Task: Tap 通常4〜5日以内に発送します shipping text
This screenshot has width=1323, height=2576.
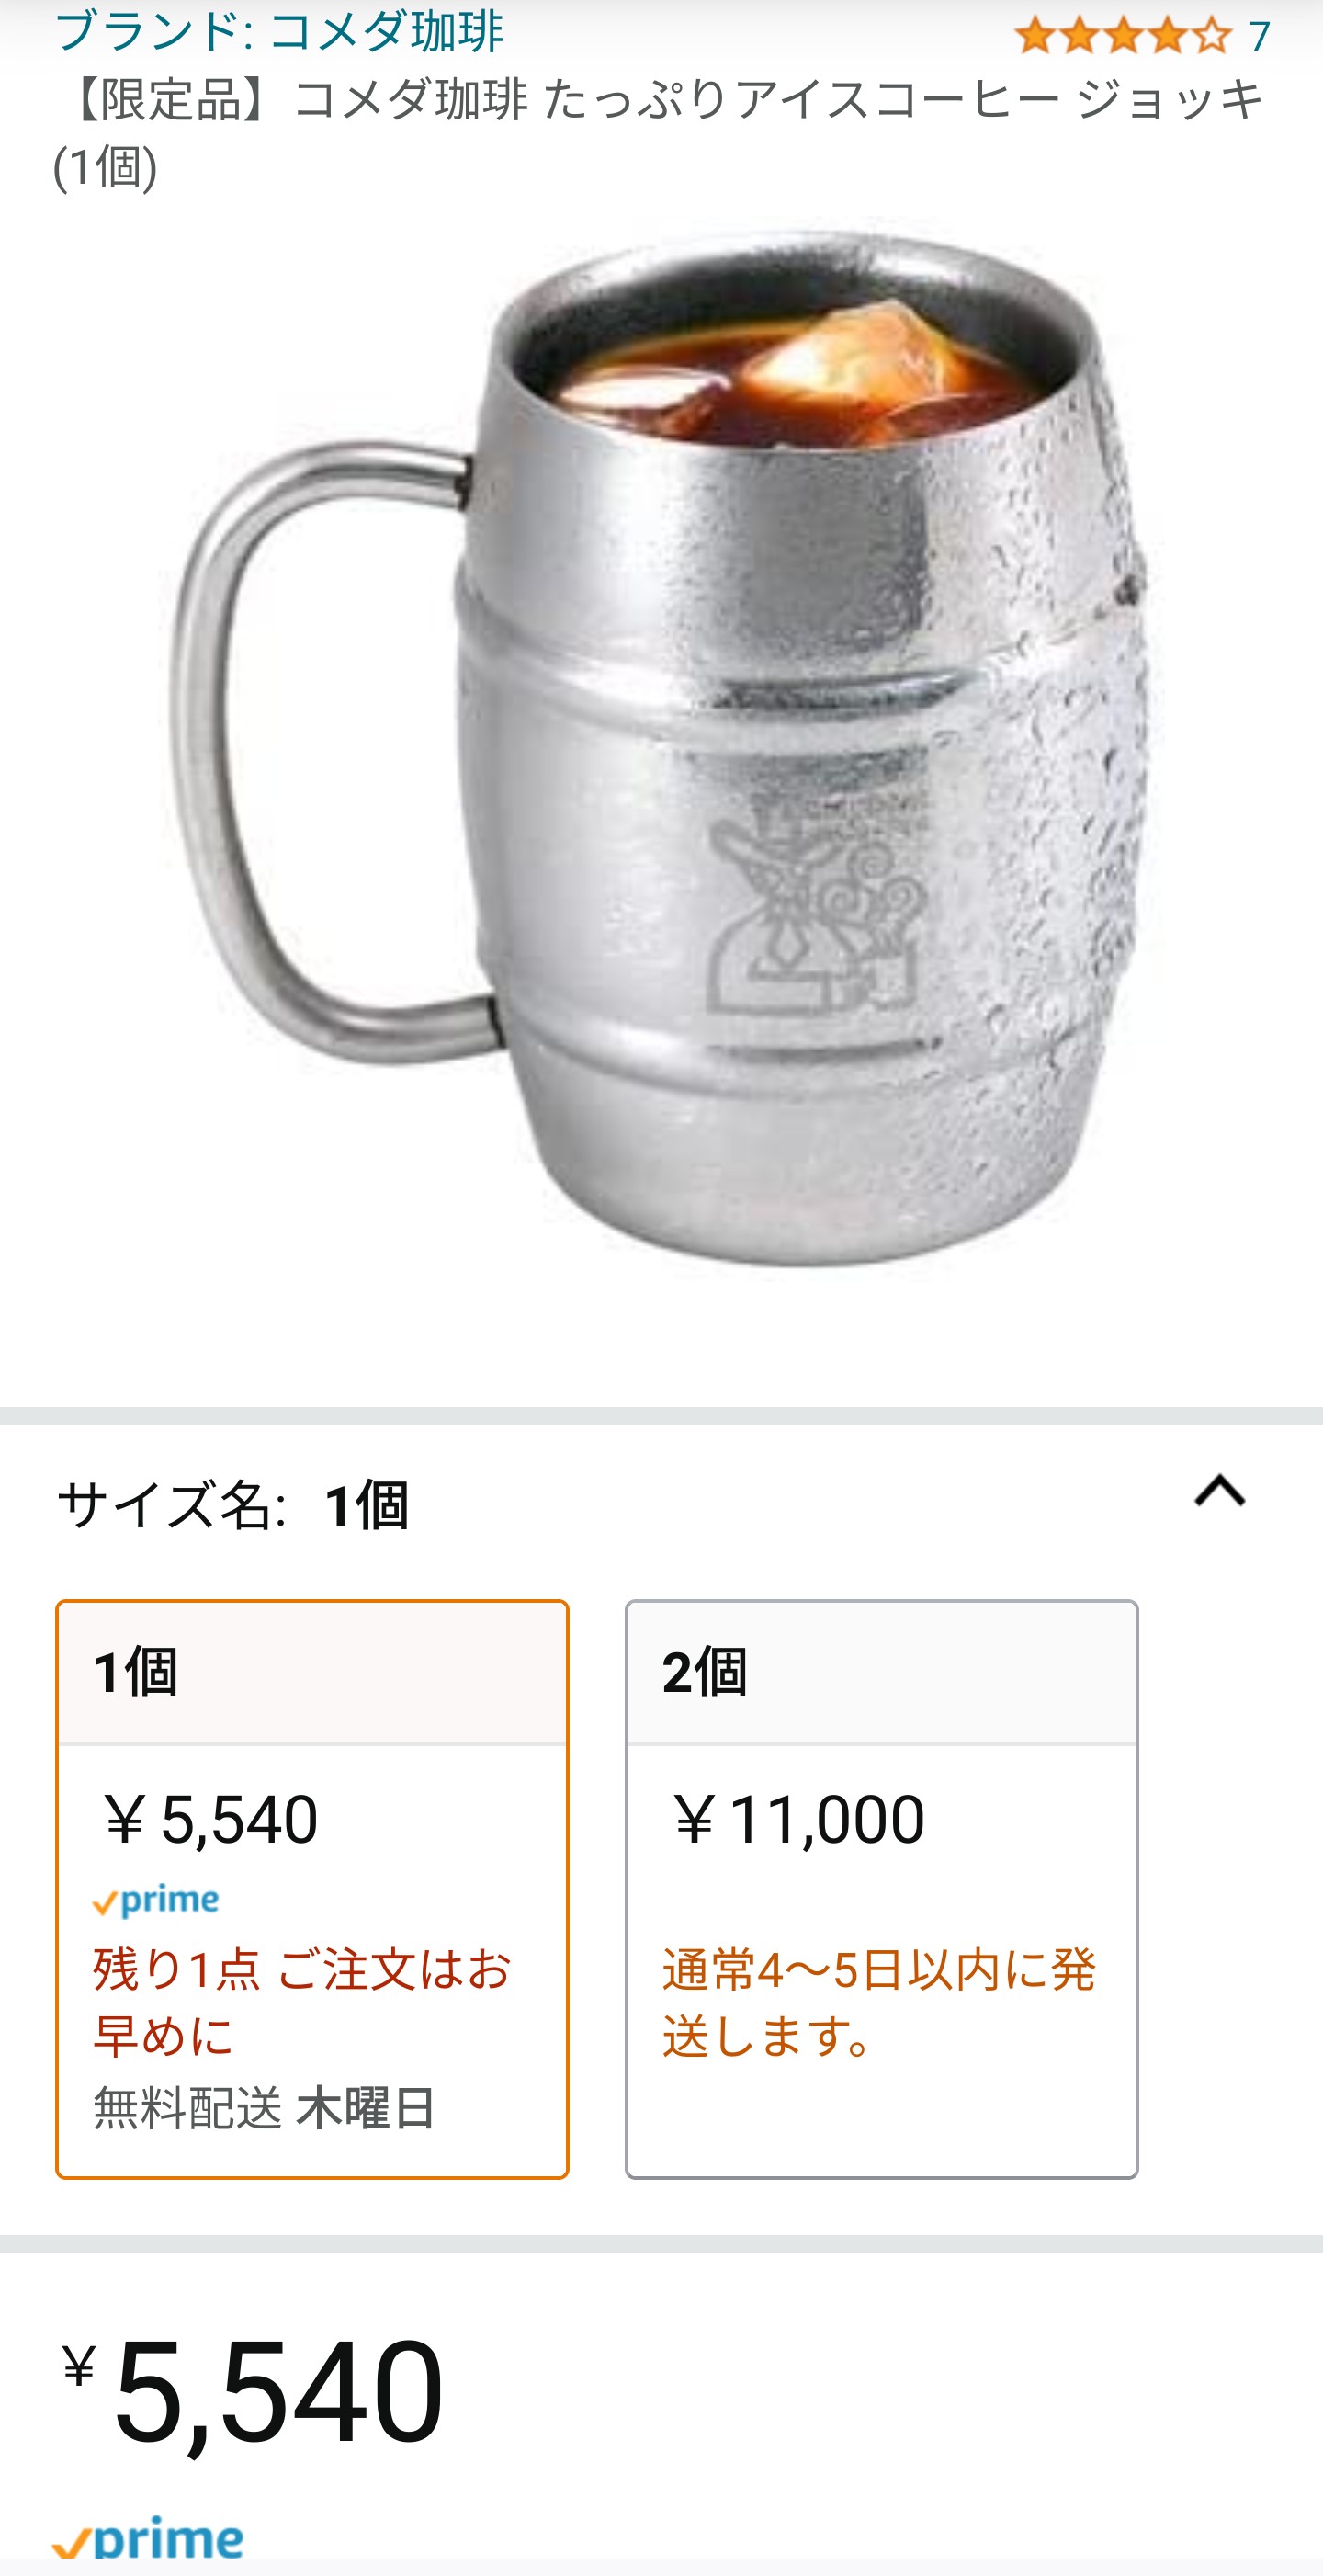Action: point(879,2001)
